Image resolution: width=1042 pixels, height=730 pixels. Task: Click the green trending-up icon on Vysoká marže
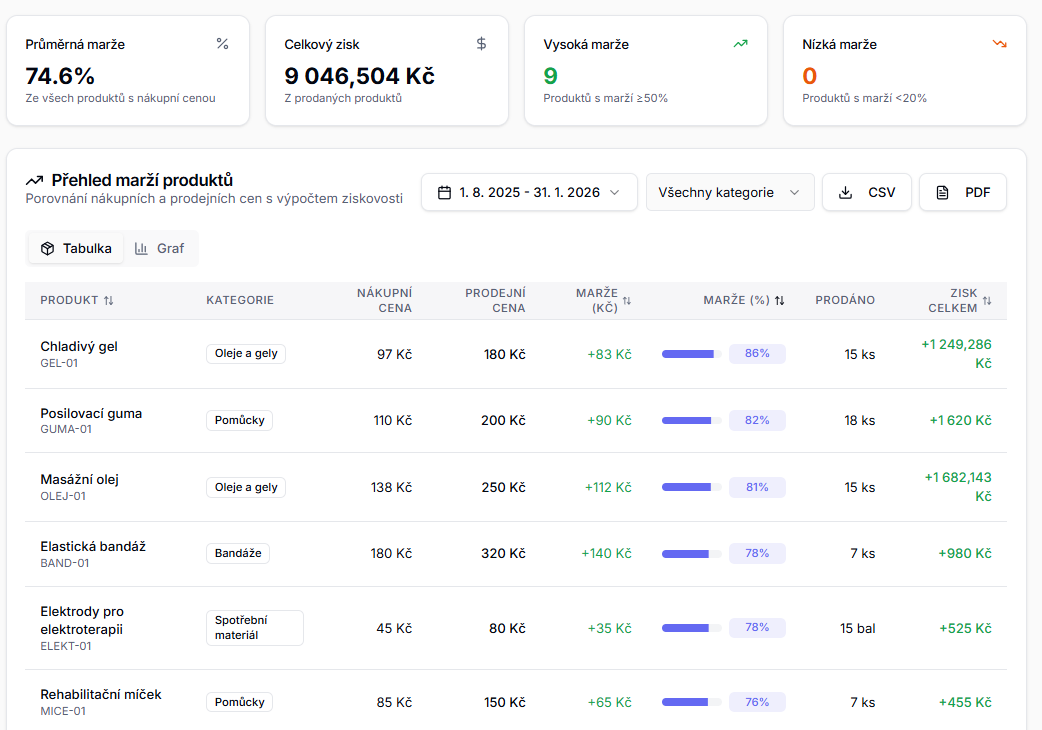coord(740,44)
